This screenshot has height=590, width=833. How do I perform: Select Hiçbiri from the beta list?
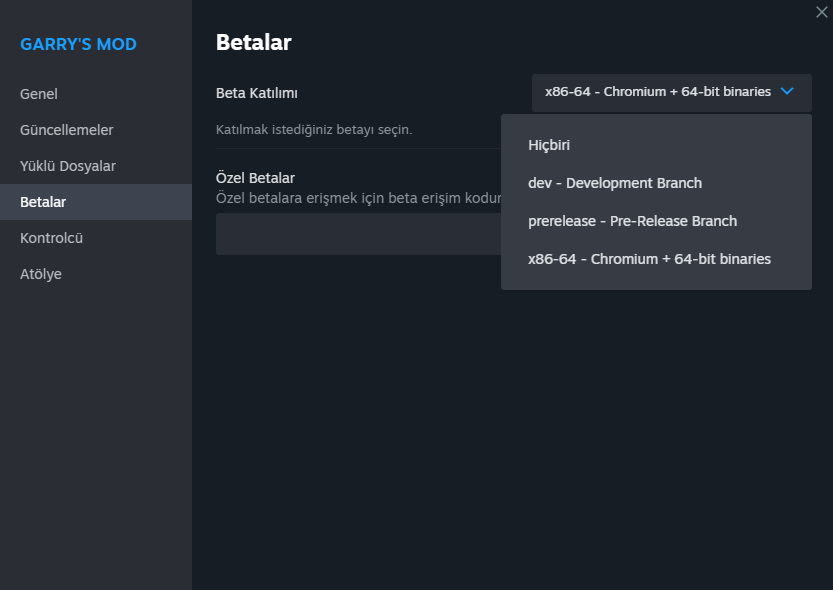tap(549, 145)
